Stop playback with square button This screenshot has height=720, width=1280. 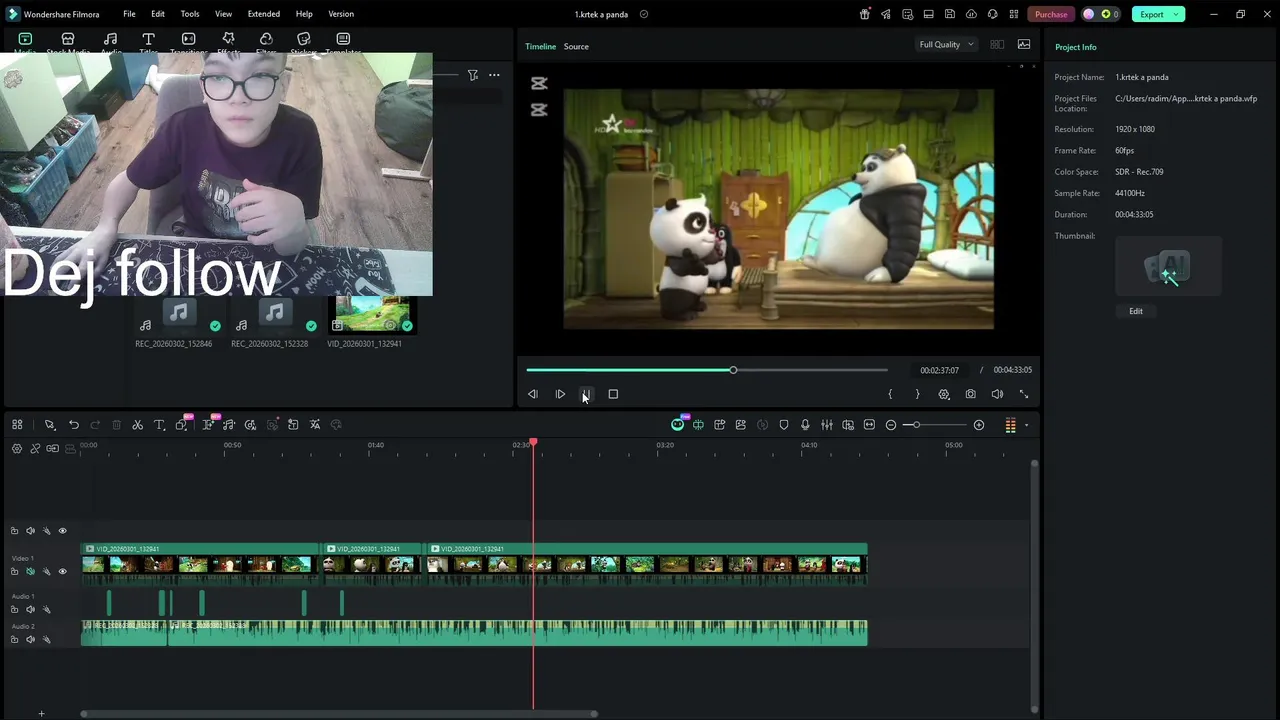[x=613, y=394]
